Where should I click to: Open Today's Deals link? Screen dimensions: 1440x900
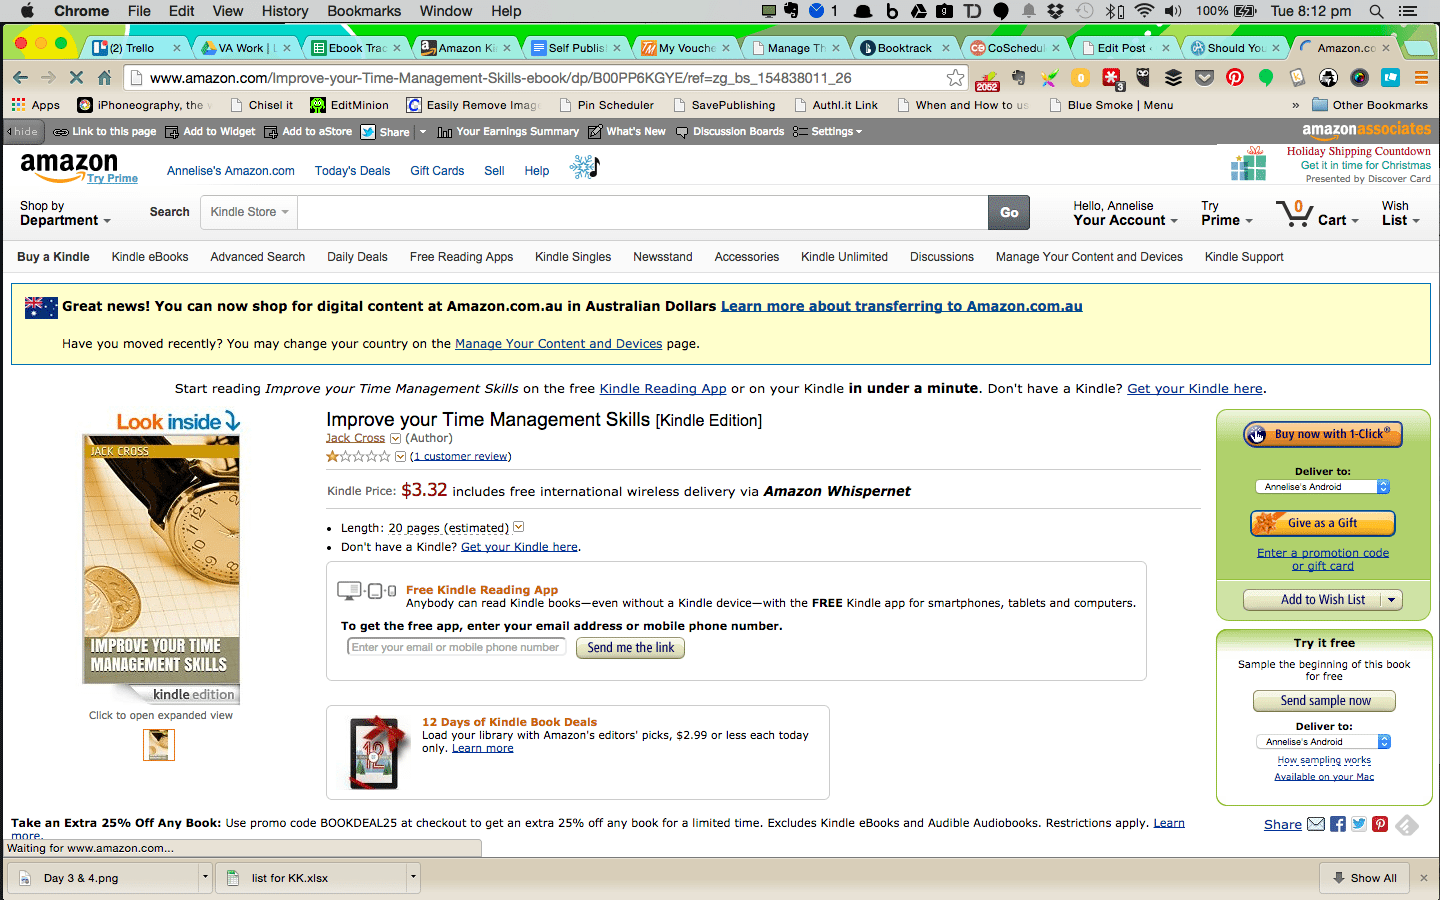pyautogui.click(x=352, y=171)
